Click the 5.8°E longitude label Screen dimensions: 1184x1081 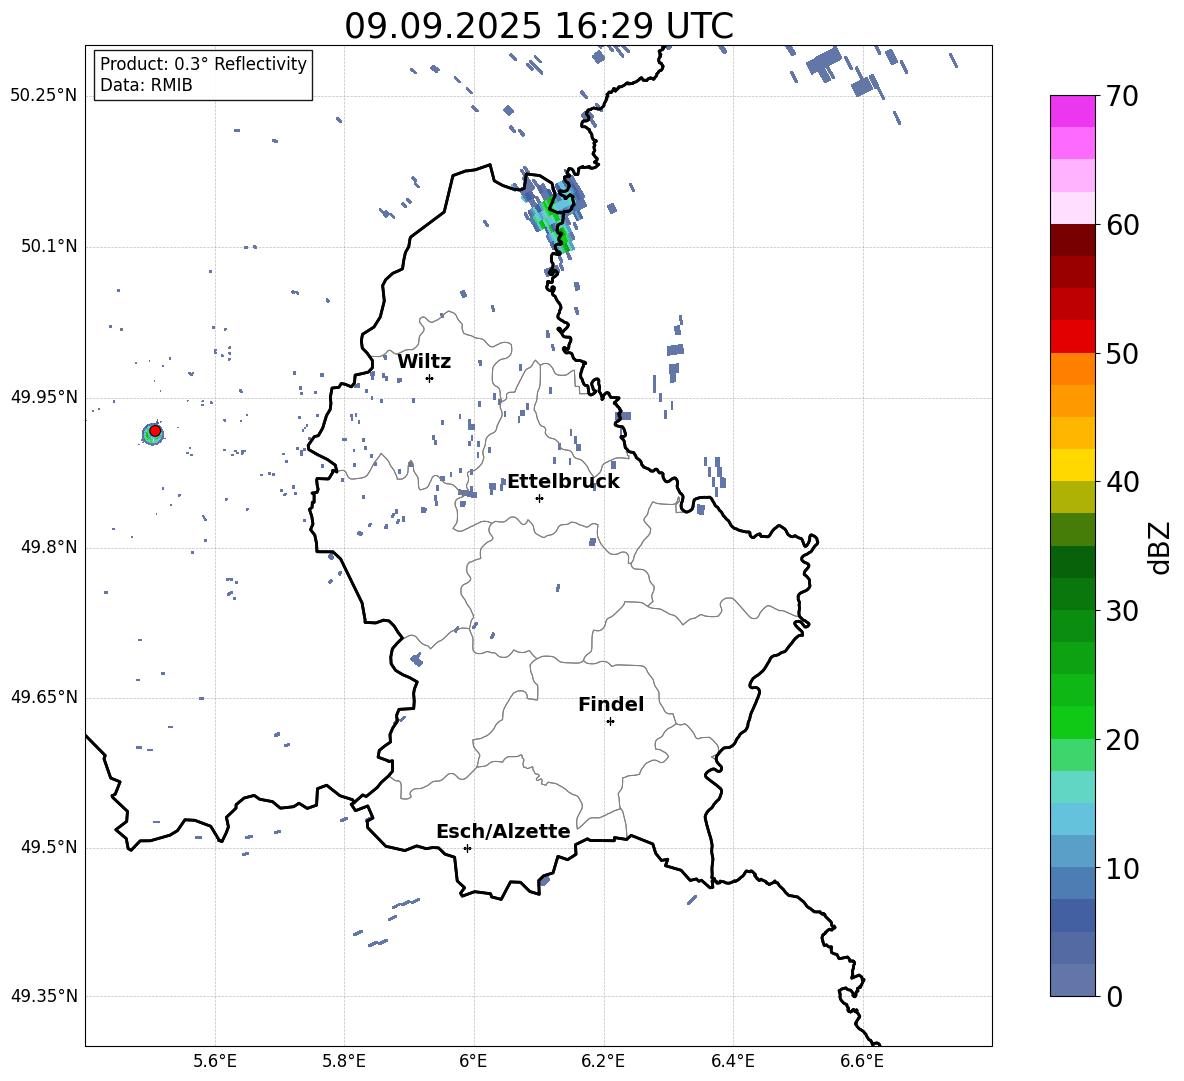click(x=344, y=1061)
